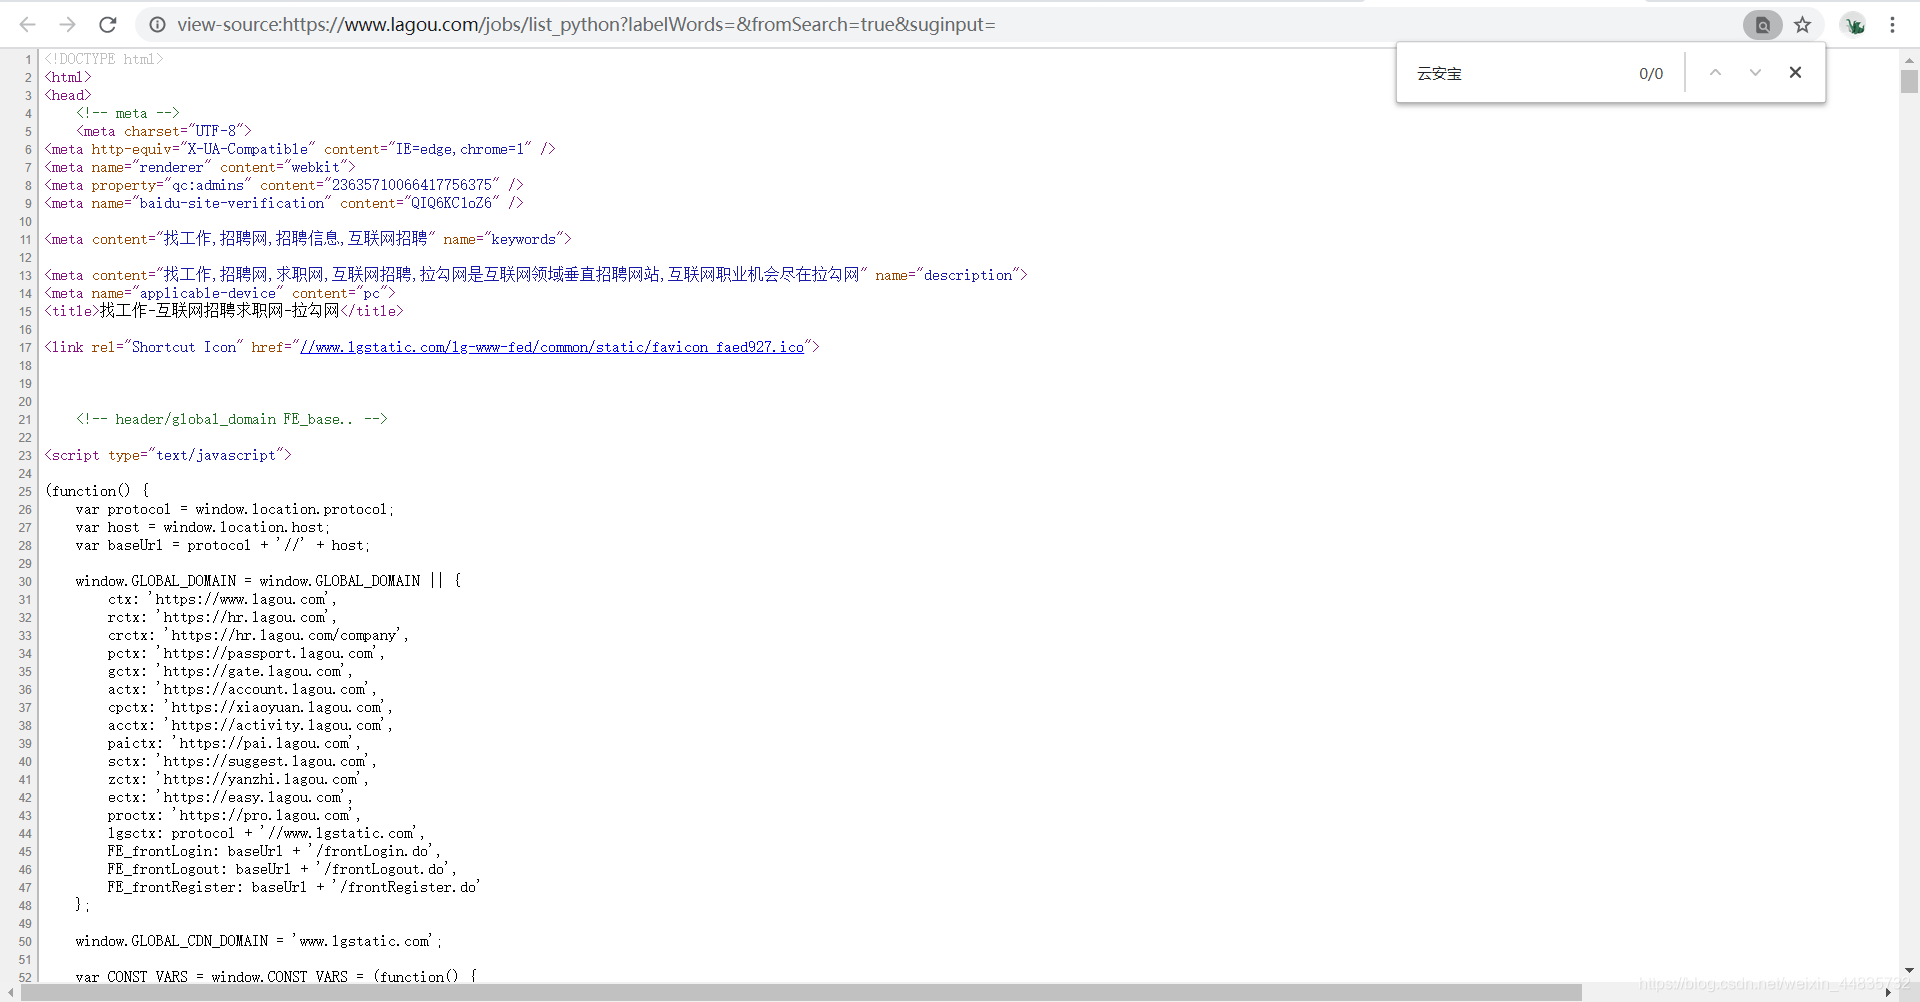Viewport: 1920px width, 1002px height.
Task: Close the find bar
Action: coord(1795,72)
